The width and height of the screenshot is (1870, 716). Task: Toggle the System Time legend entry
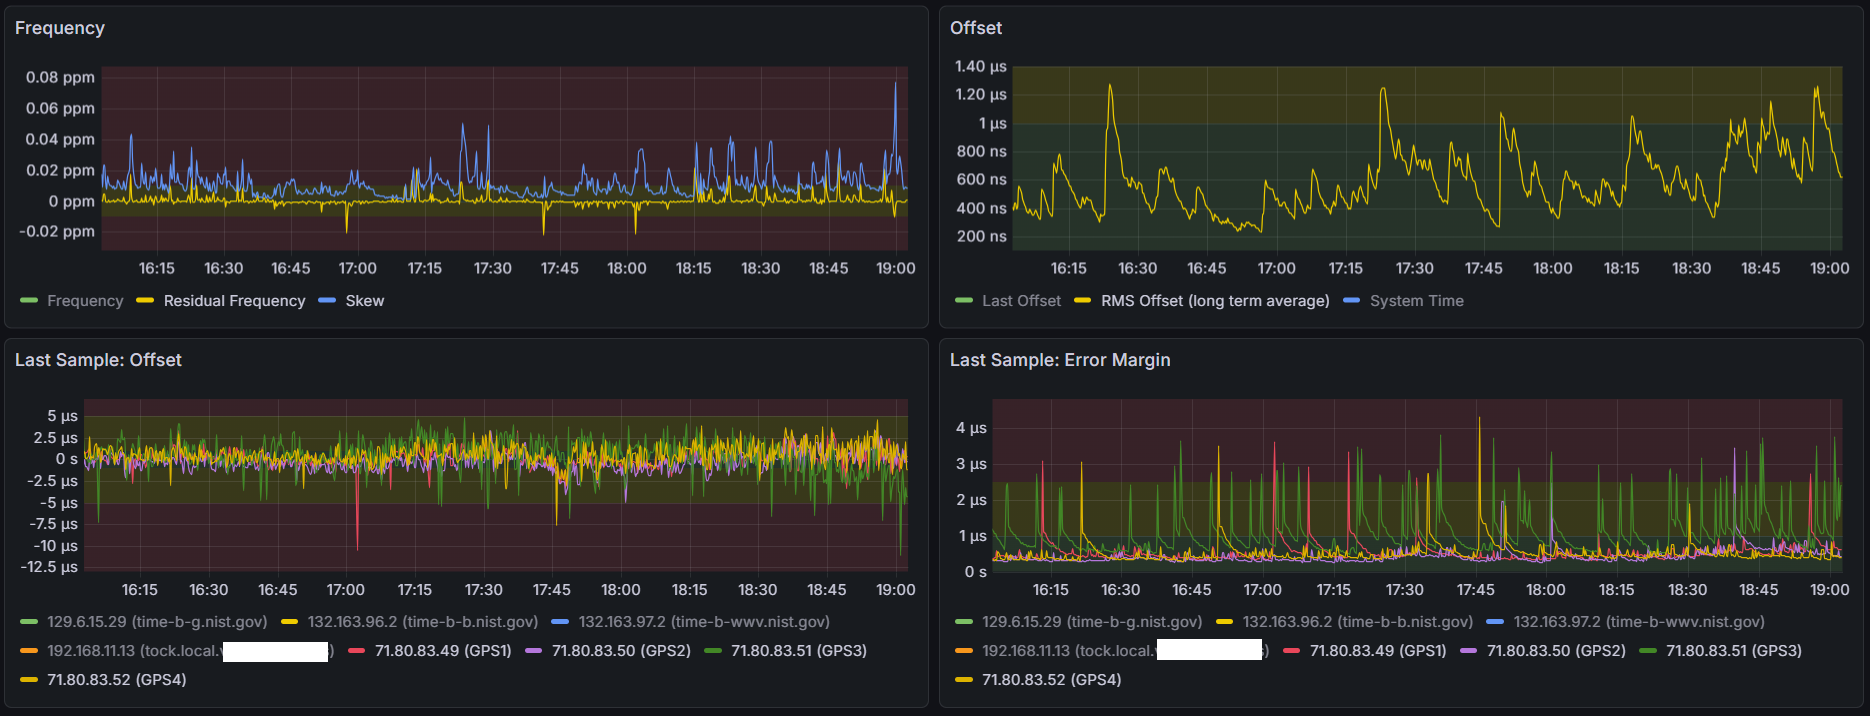coord(1416,301)
